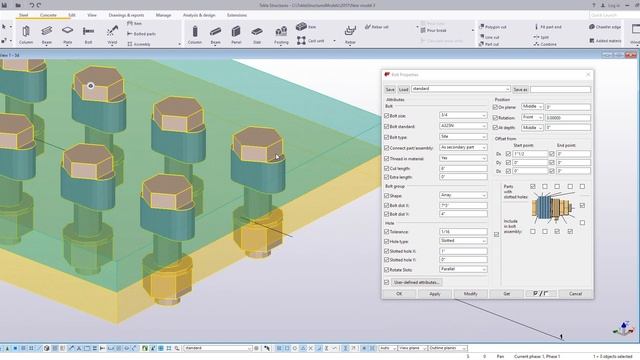Select the Footing tool
Screen dimensions: 640x360
click(x=281, y=34)
